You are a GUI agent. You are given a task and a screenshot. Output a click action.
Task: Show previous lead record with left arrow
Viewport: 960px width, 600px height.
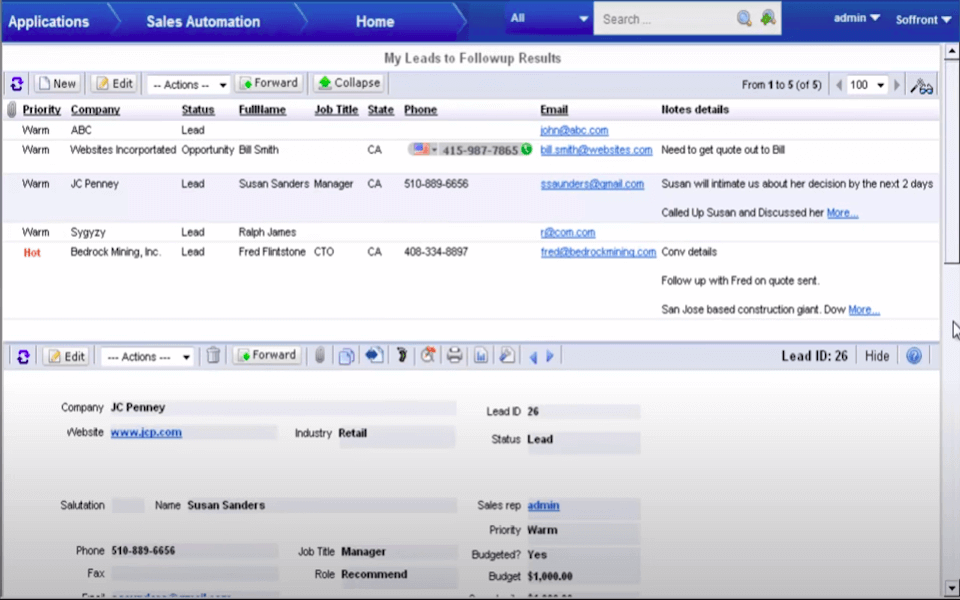tap(533, 357)
